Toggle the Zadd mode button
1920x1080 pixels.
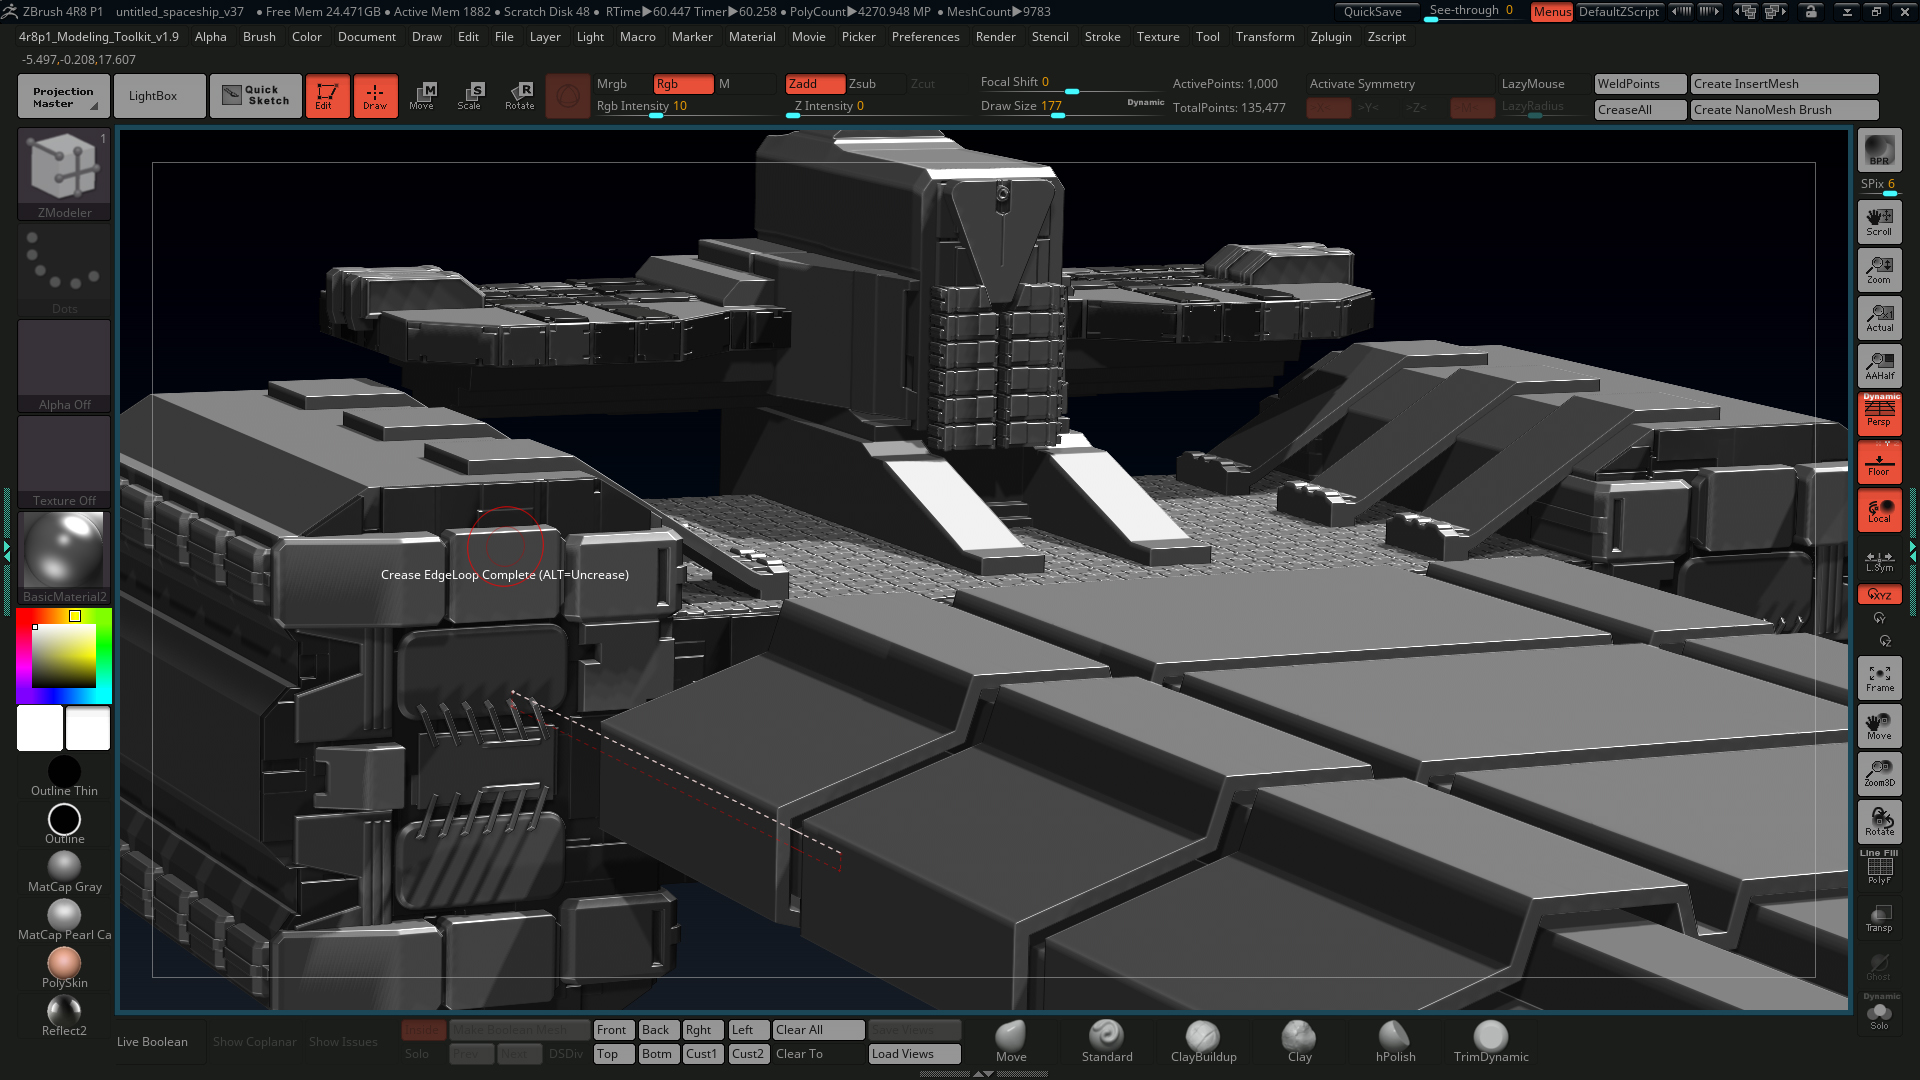(x=814, y=84)
